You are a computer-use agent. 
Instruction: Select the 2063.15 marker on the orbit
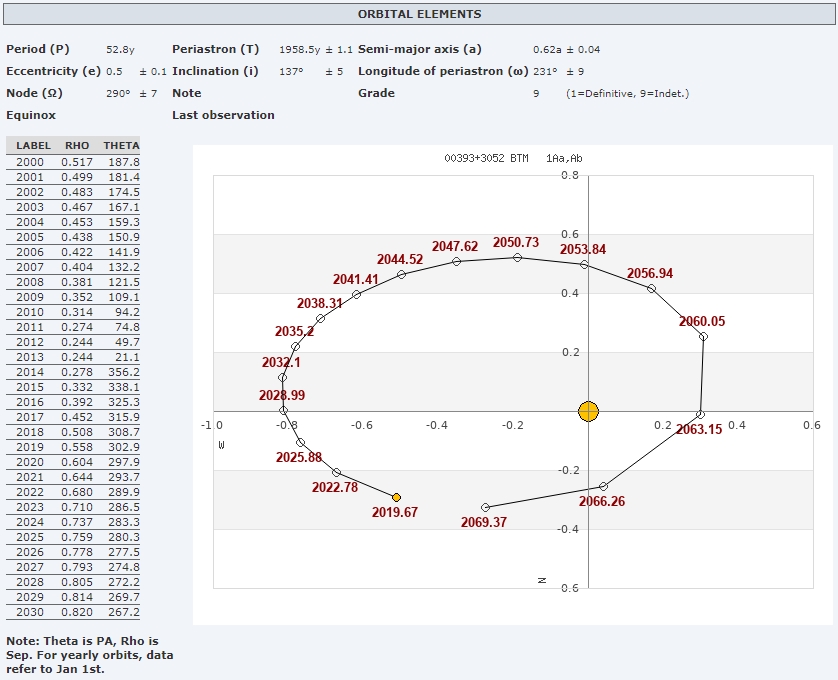pos(700,415)
